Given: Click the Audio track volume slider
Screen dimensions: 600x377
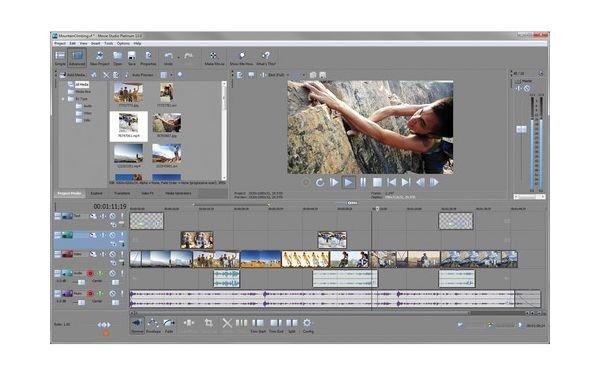Looking at the screenshot, I should click(81, 282).
